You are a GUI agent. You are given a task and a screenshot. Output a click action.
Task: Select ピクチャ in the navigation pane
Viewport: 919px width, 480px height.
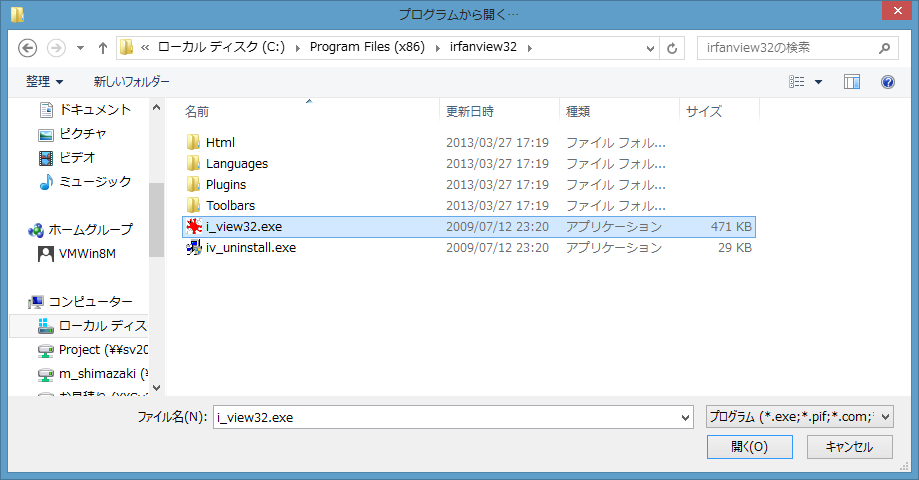[x=72, y=134]
